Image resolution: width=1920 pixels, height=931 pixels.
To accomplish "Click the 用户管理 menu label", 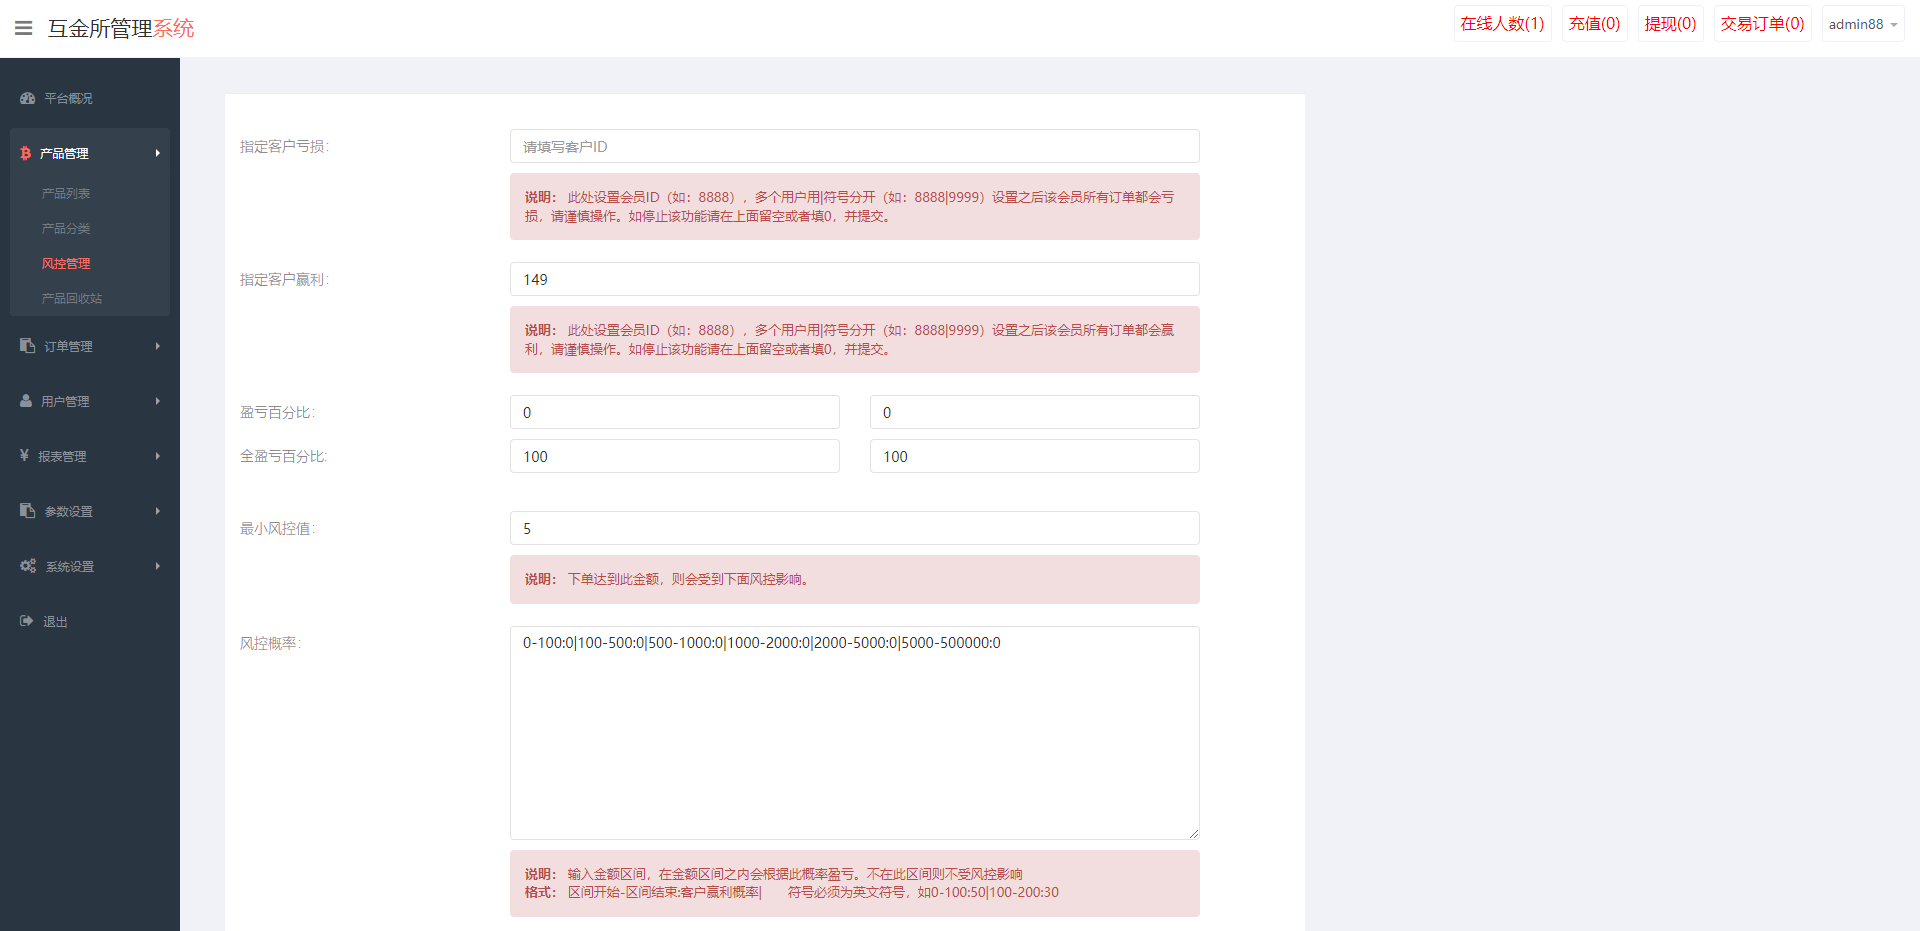I will click(x=65, y=401).
